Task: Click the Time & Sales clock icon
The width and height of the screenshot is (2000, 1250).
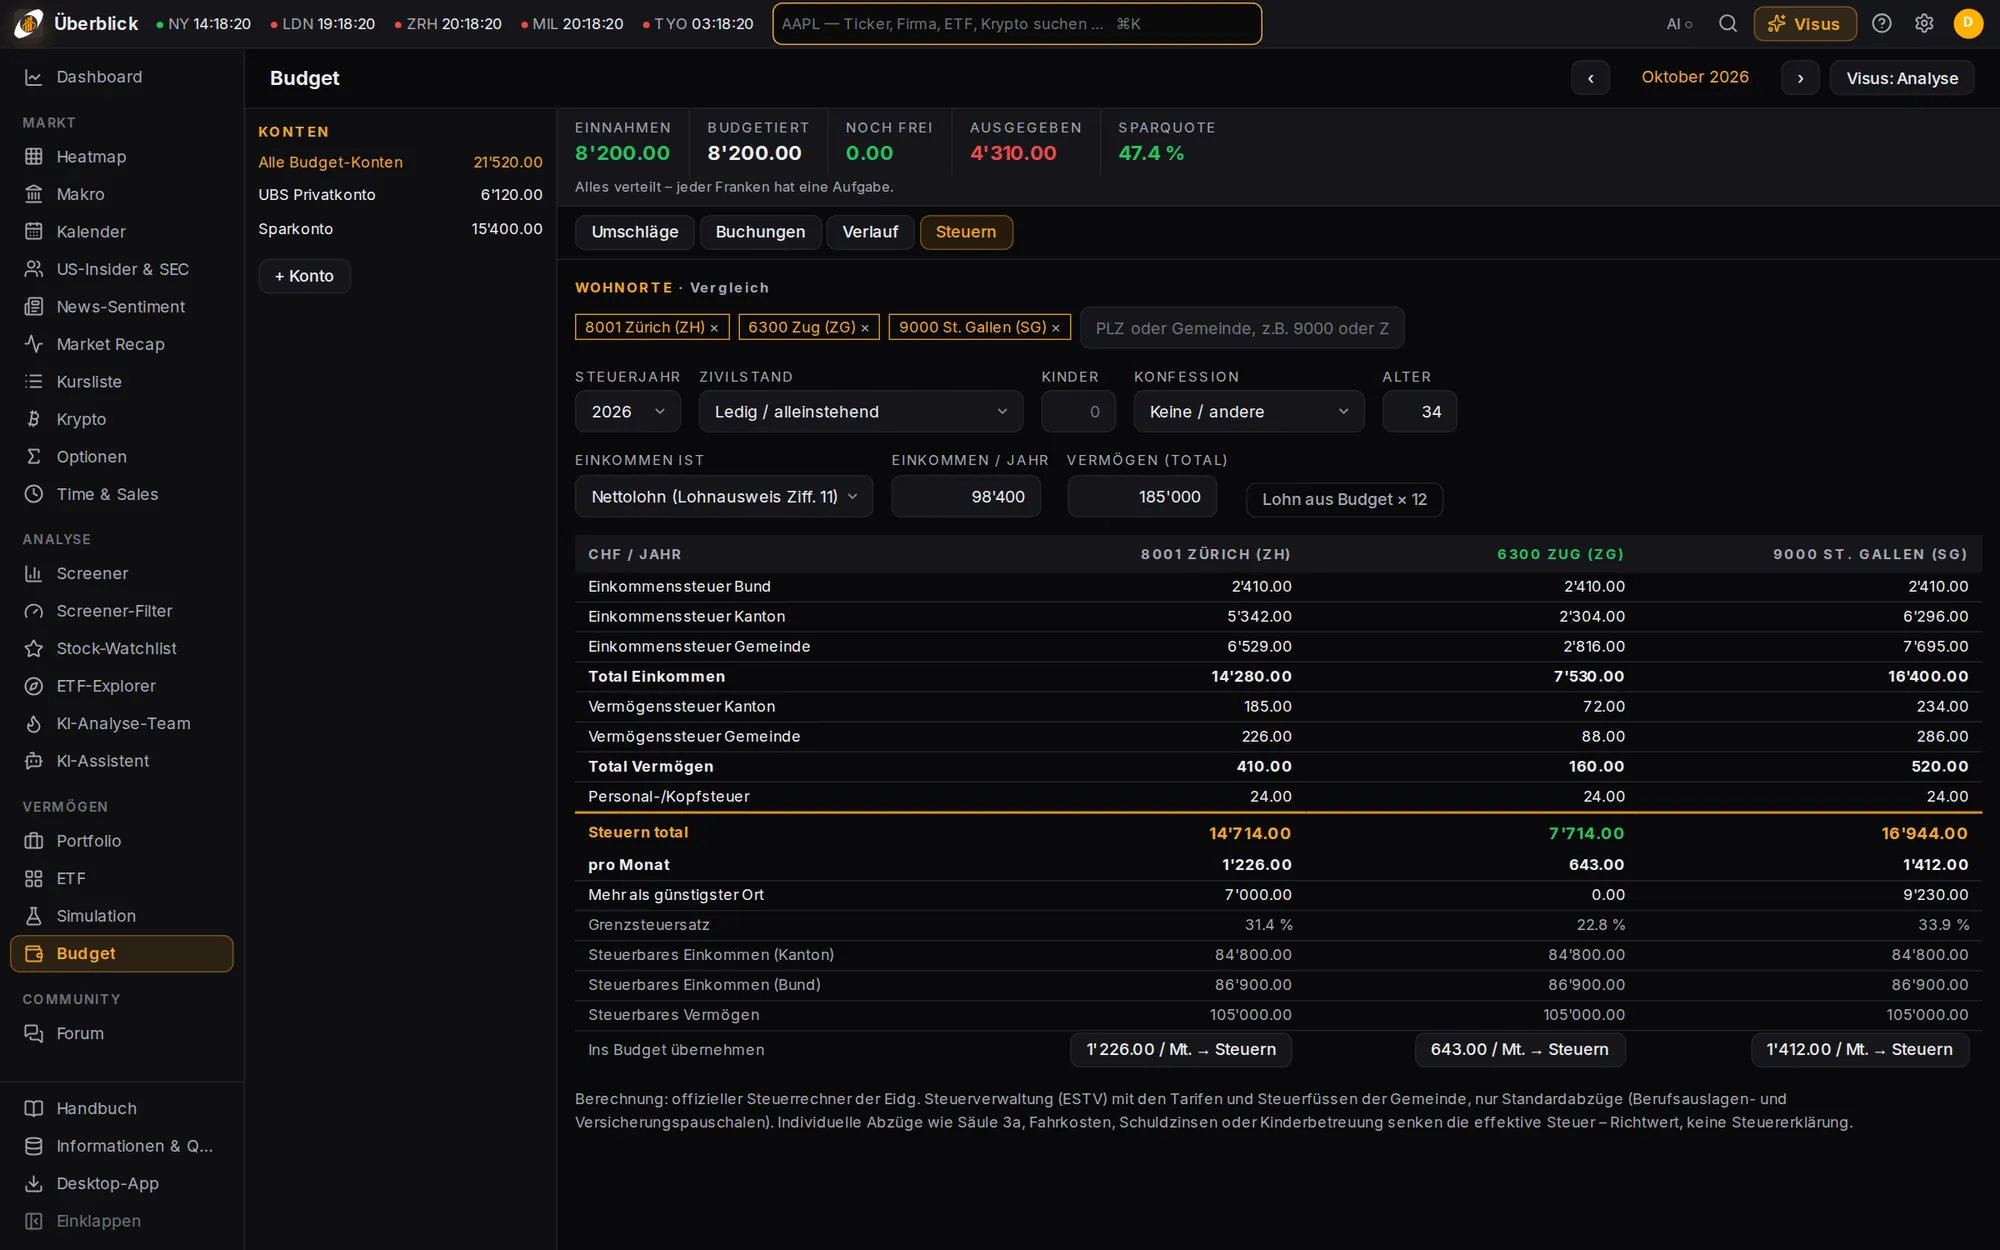Action: pos(34,494)
